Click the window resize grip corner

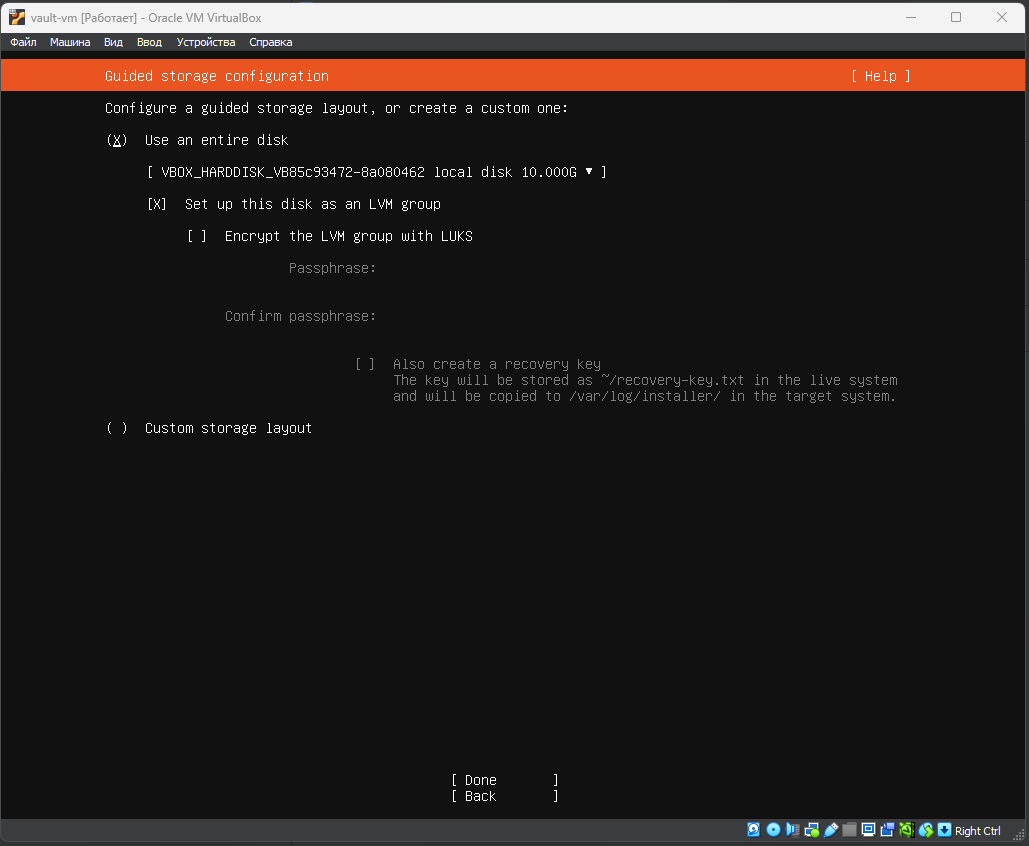click(x=1018, y=835)
